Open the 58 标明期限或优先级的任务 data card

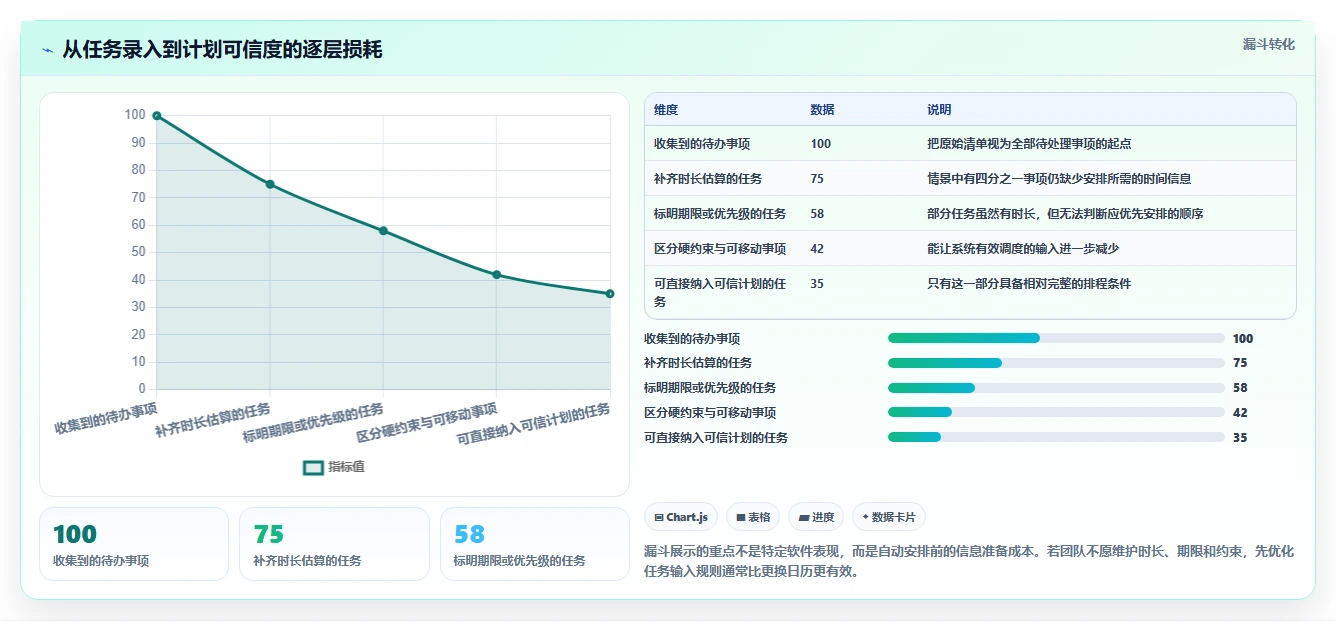535,544
